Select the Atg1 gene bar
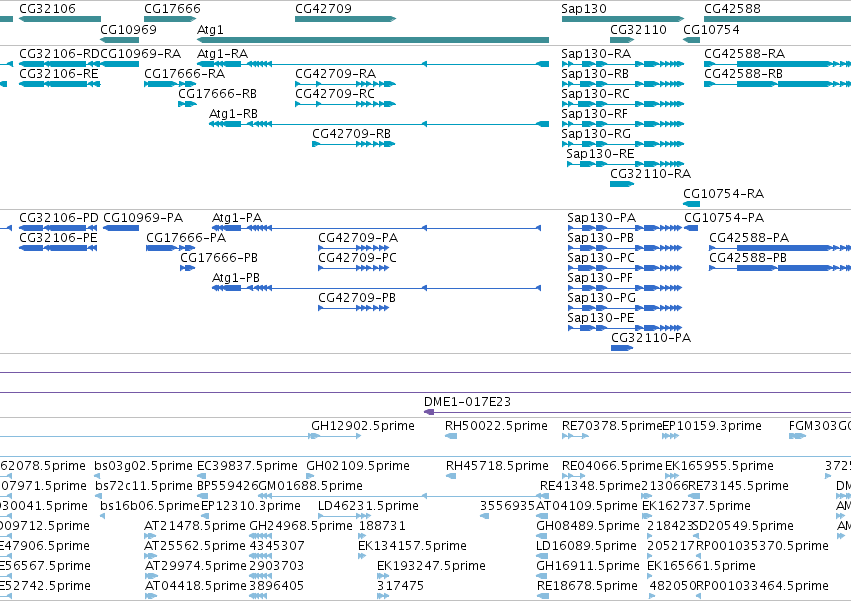 373,40
